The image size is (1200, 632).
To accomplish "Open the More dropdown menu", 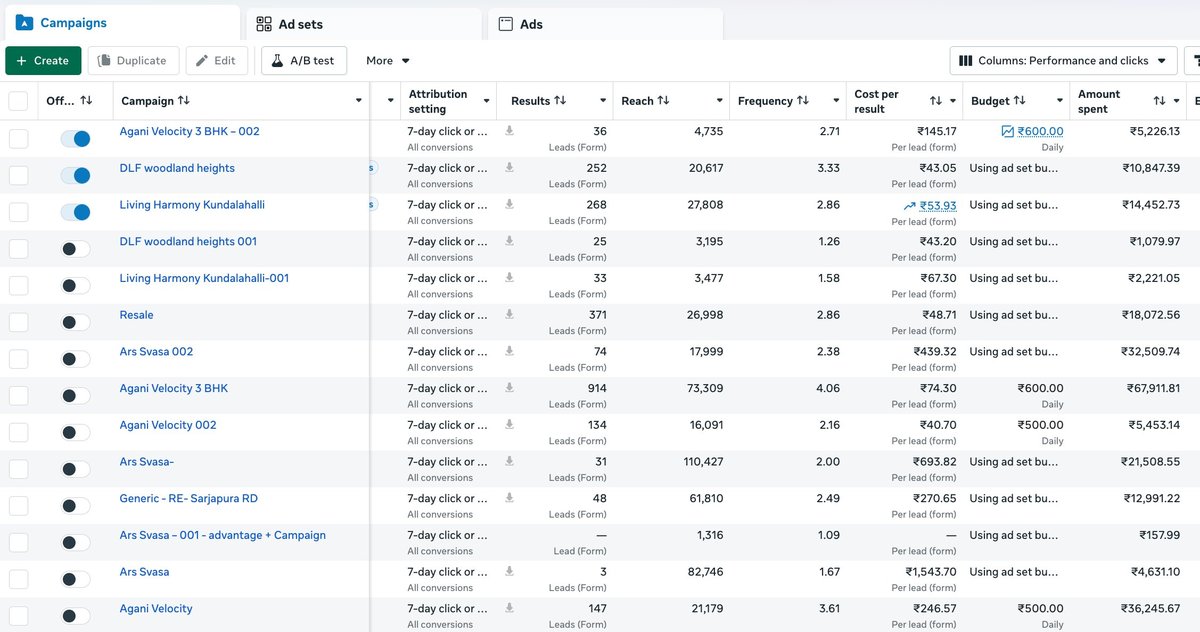I will (x=388, y=60).
